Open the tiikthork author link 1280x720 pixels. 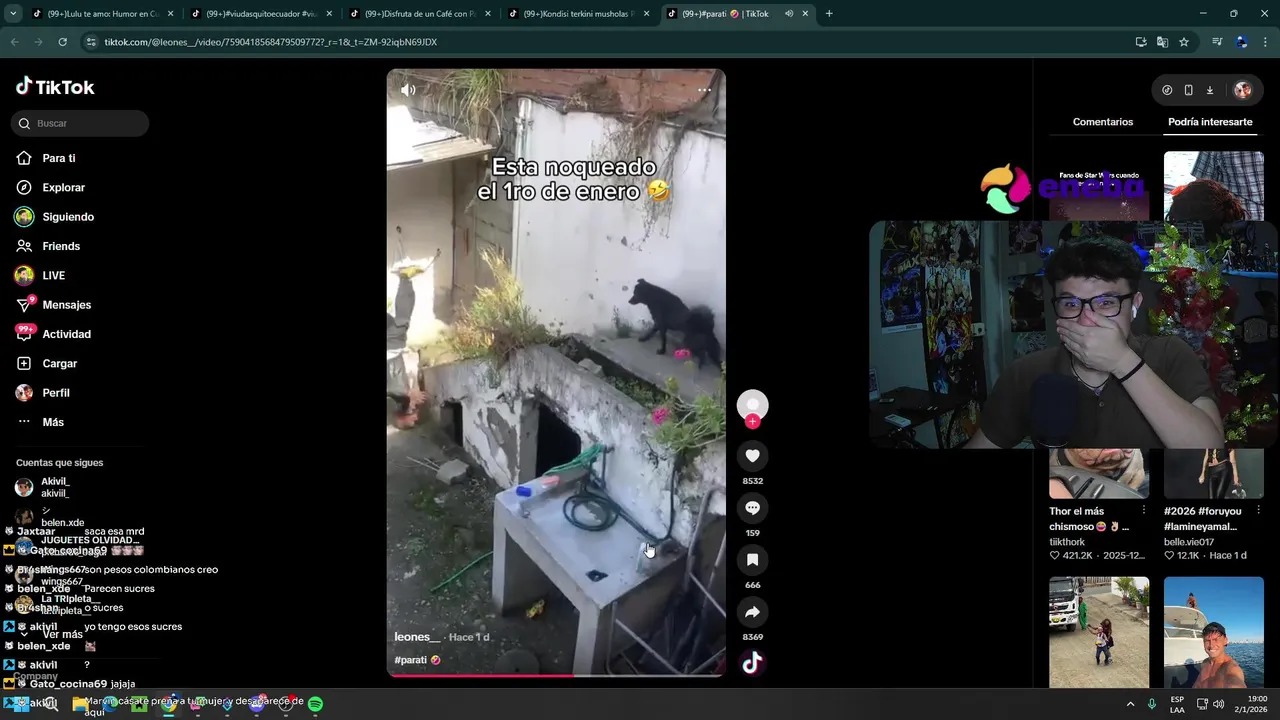(1067, 542)
